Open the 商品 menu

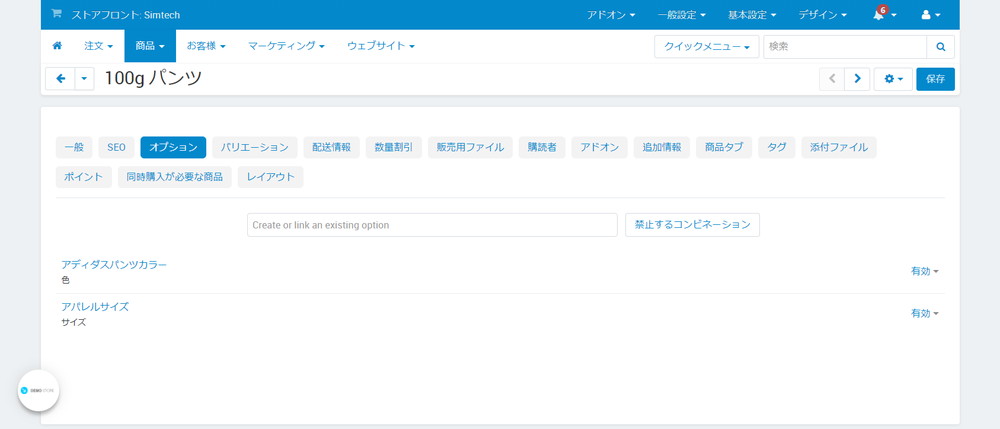point(150,46)
